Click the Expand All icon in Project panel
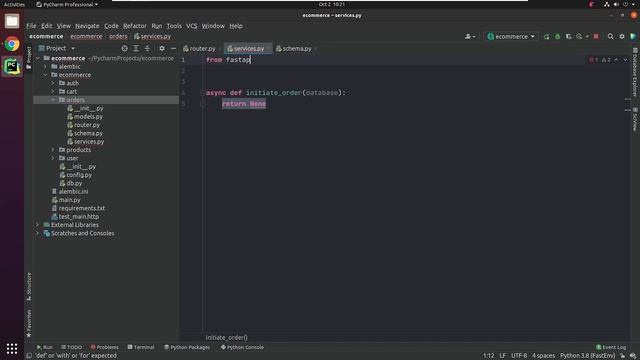This screenshot has height=360, width=640. coord(136,48)
